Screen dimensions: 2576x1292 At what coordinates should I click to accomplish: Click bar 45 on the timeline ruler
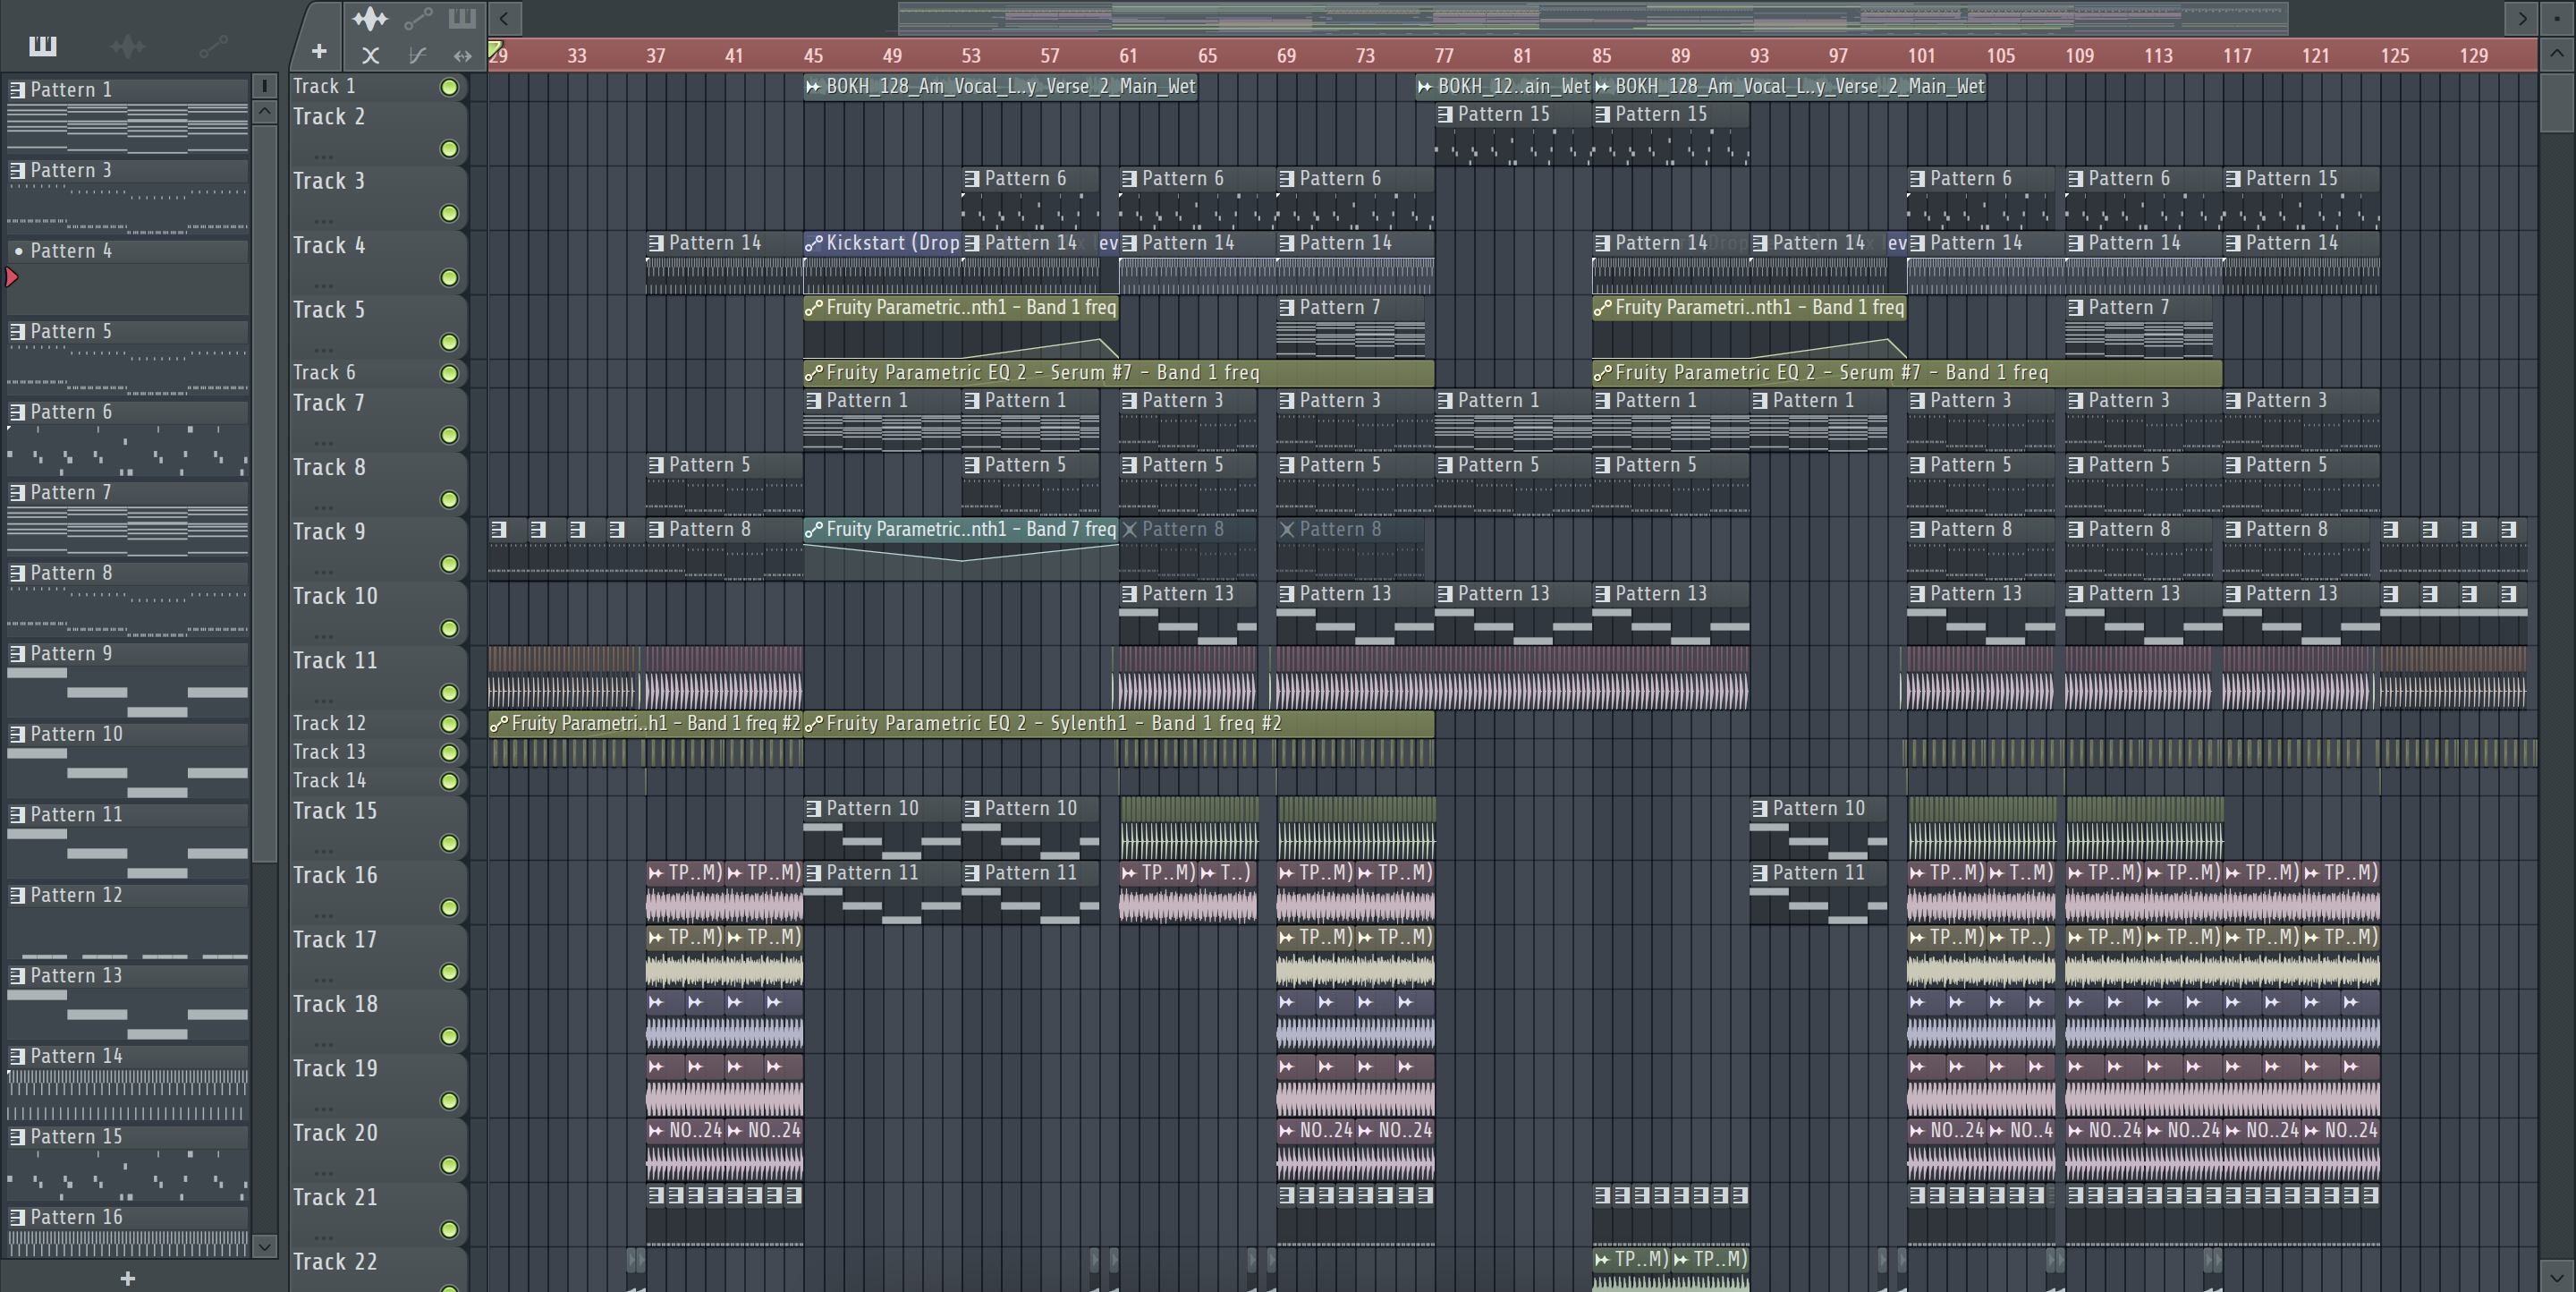point(814,56)
